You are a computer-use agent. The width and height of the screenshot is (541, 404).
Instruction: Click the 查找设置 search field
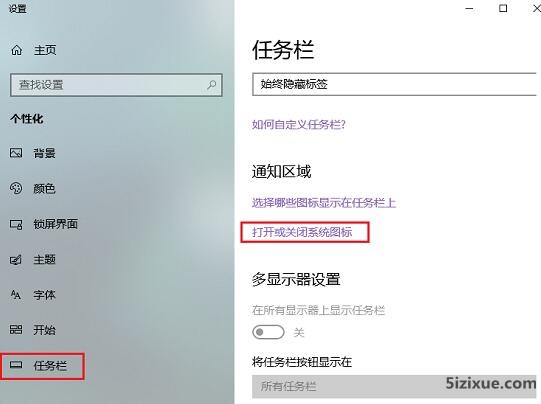[116, 85]
